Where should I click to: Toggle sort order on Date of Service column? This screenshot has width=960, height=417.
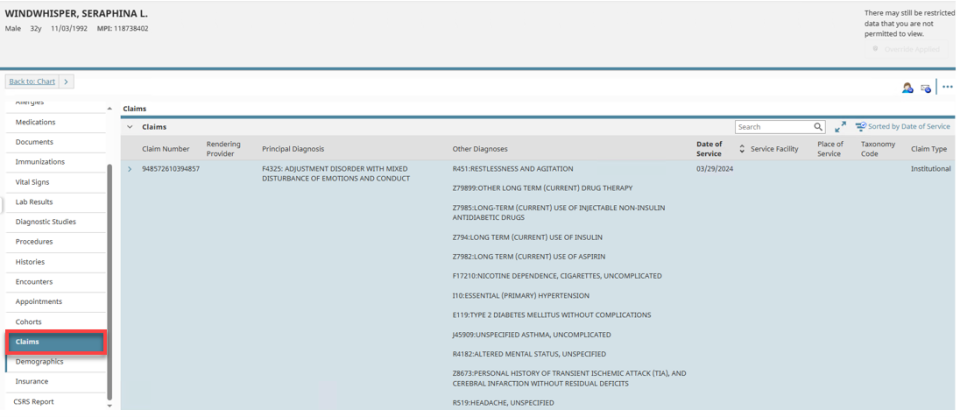742,148
